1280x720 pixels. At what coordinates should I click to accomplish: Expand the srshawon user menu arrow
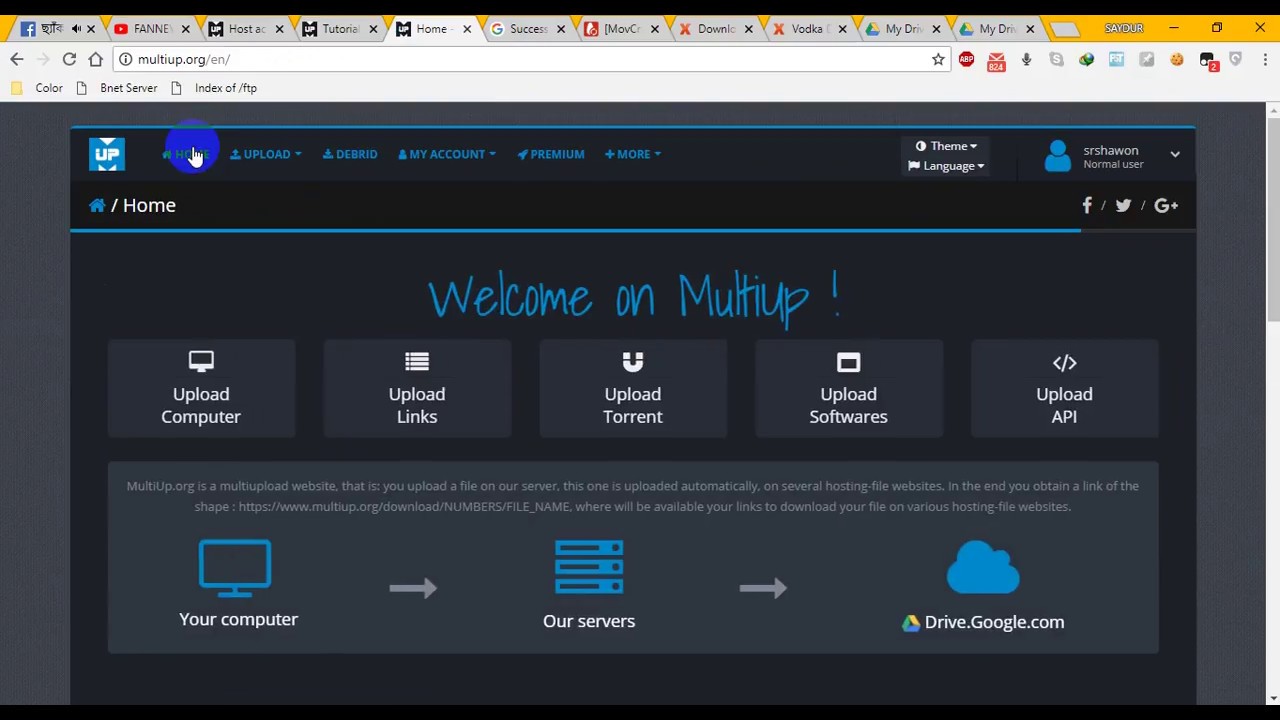1175,155
